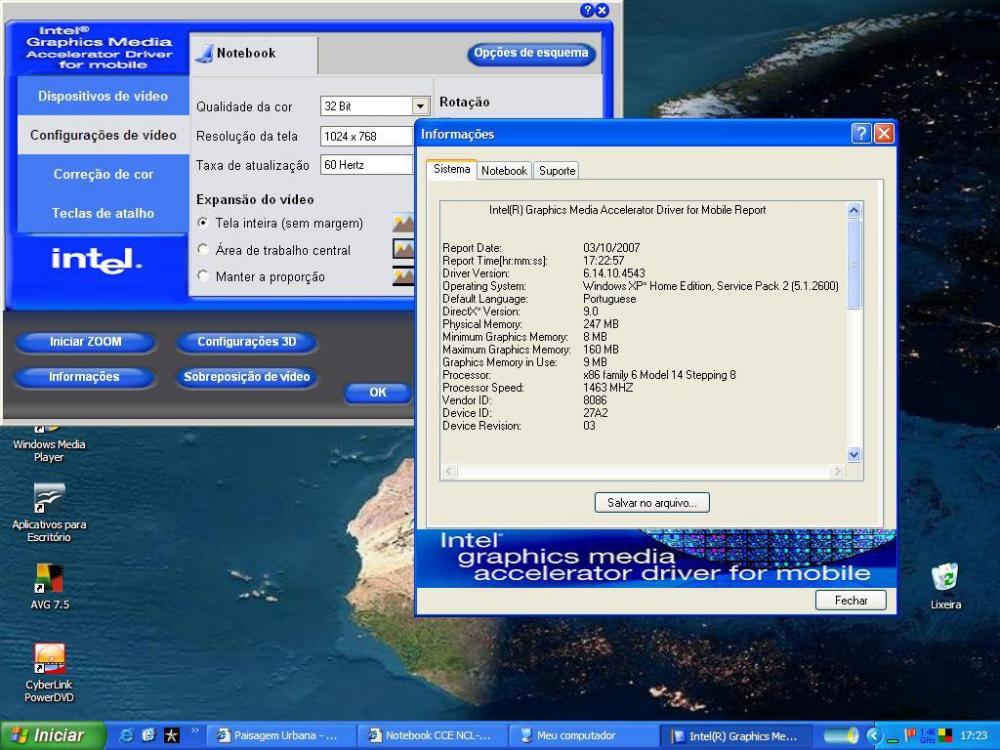1000x750 pixels.
Task: Click the help question mark in Informações title bar
Action: 861,134
